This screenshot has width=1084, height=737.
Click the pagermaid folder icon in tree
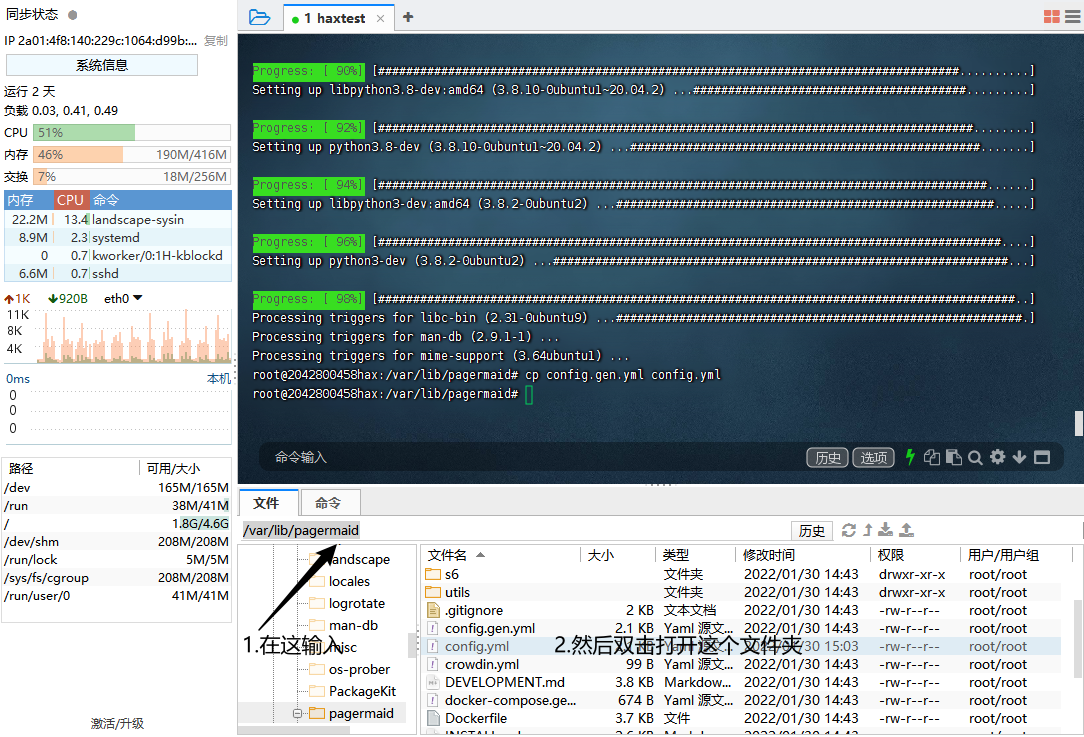(x=317, y=713)
